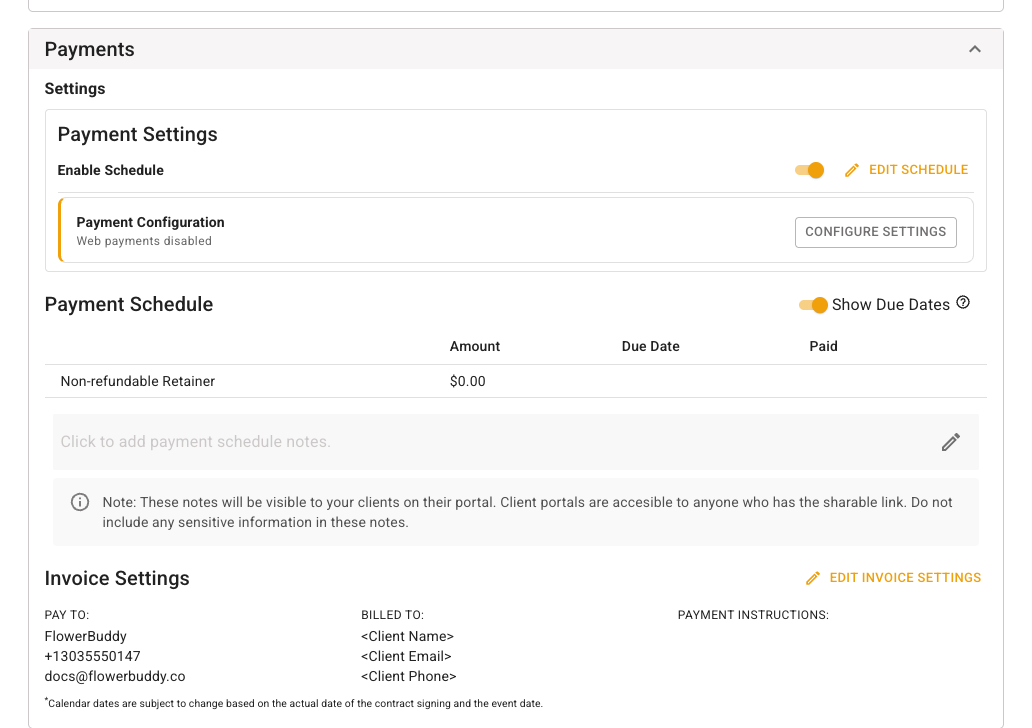Click the pencil icon beside Edit Schedule
The width and height of the screenshot is (1032, 728).
click(852, 170)
